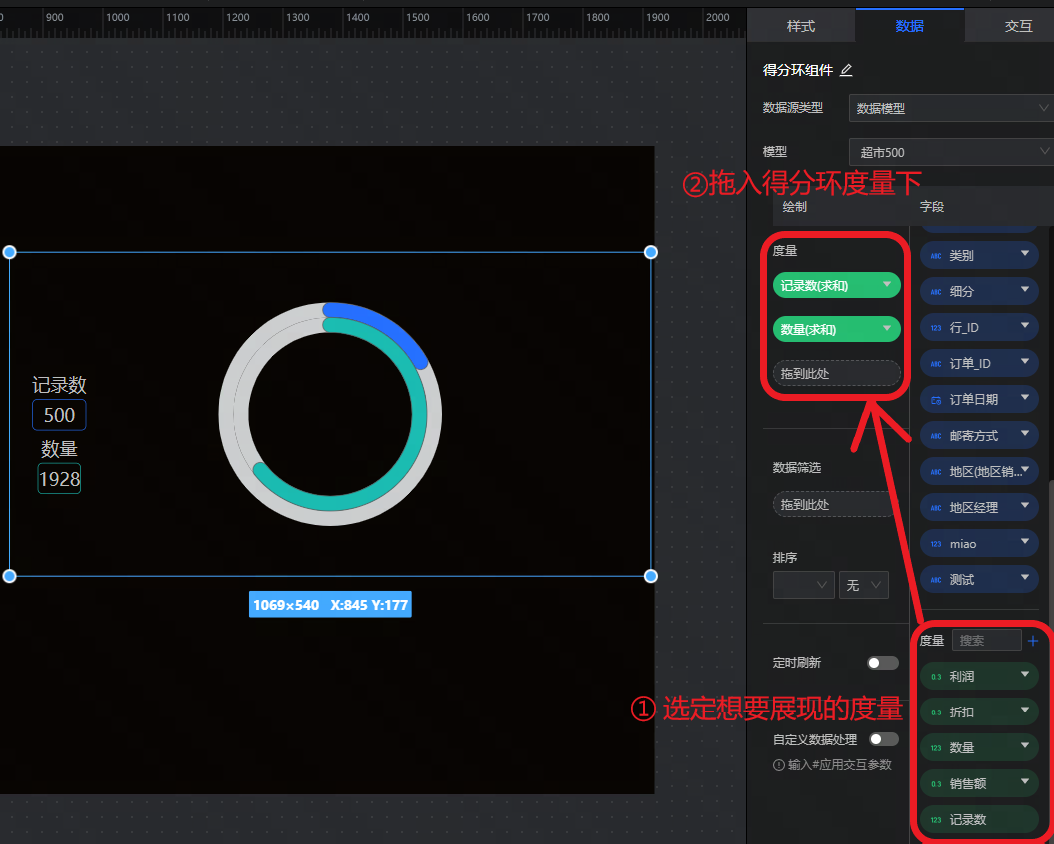Click the measure search input box
The image size is (1054, 844).
coord(986,640)
